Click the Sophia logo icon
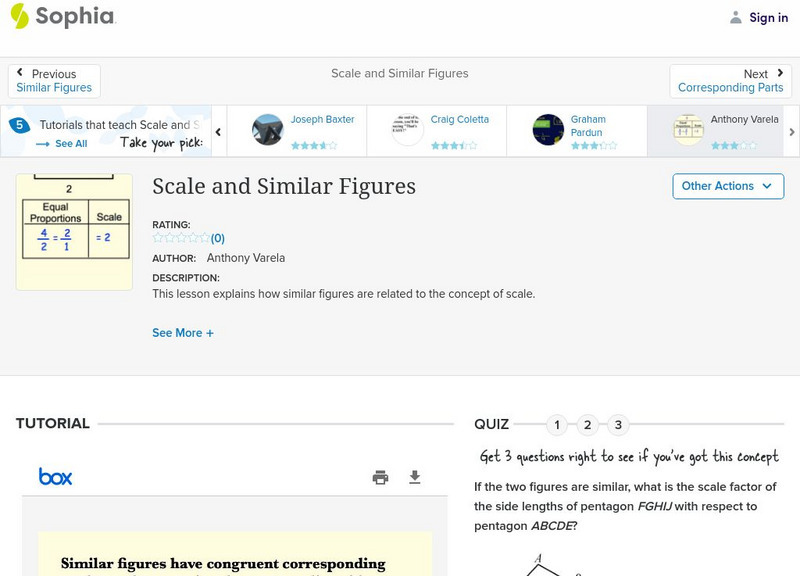 [x=19, y=16]
